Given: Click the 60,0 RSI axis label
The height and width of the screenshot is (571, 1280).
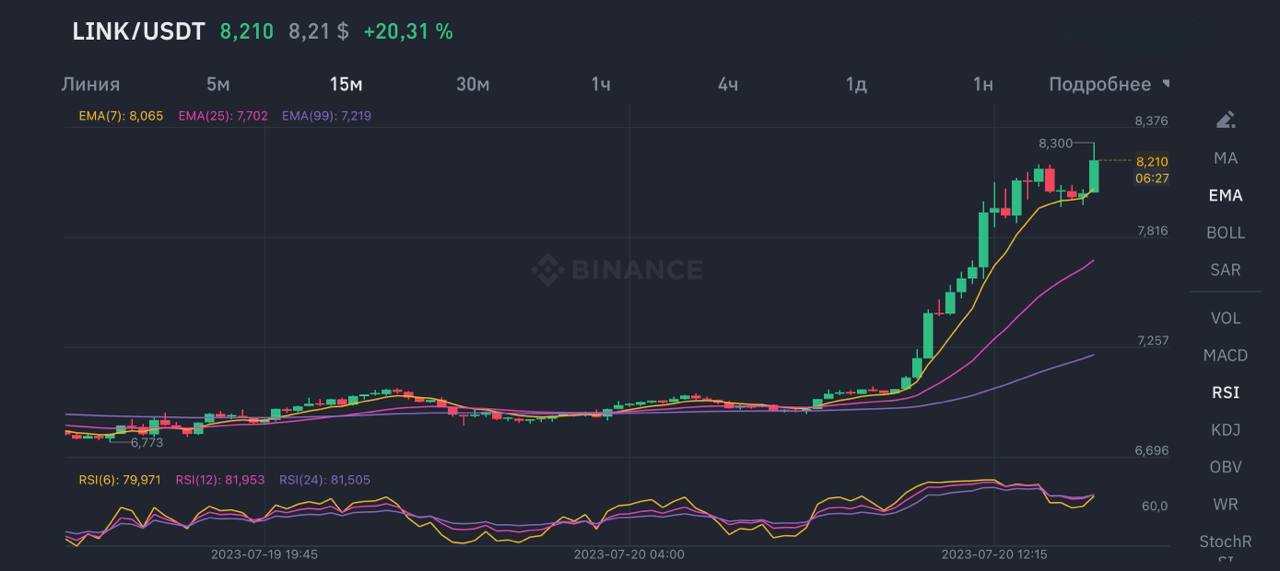Looking at the screenshot, I should pos(1154,506).
